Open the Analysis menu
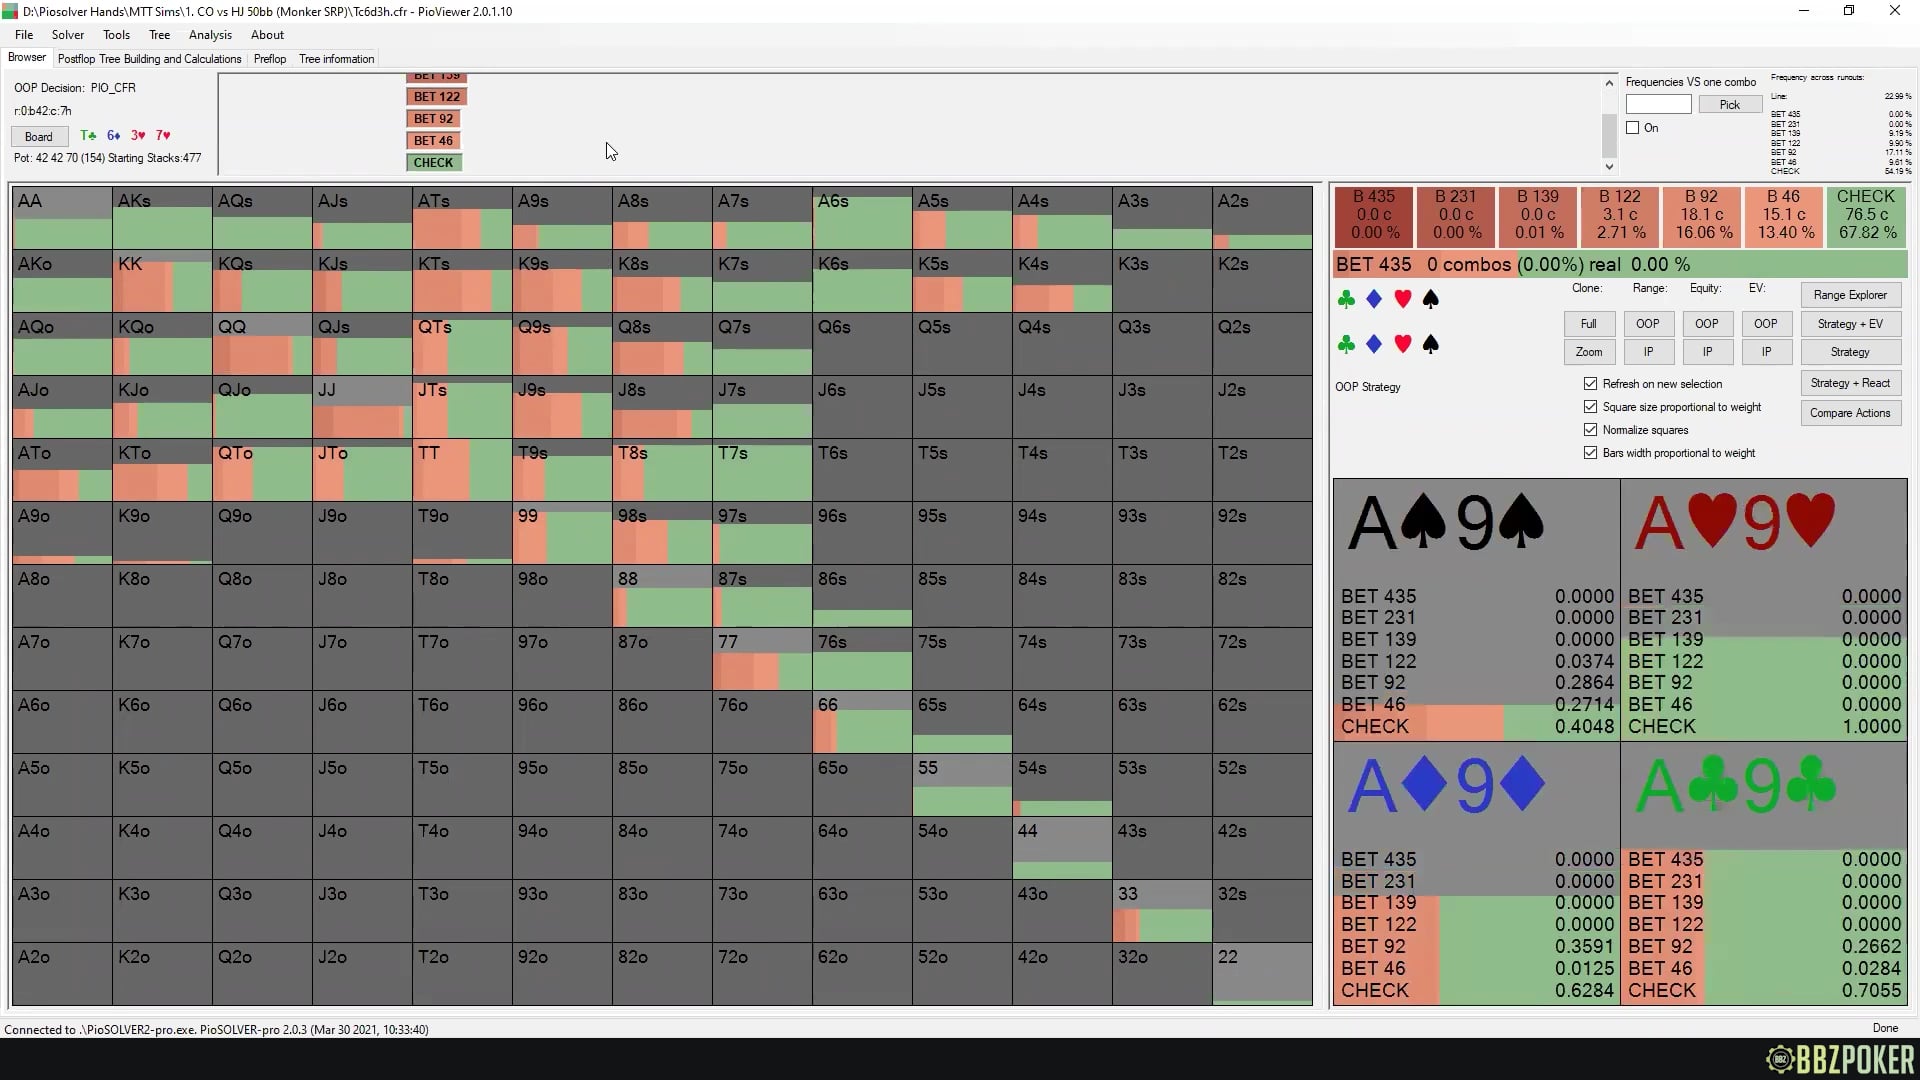The width and height of the screenshot is (1920, 1080). [210, 35]
